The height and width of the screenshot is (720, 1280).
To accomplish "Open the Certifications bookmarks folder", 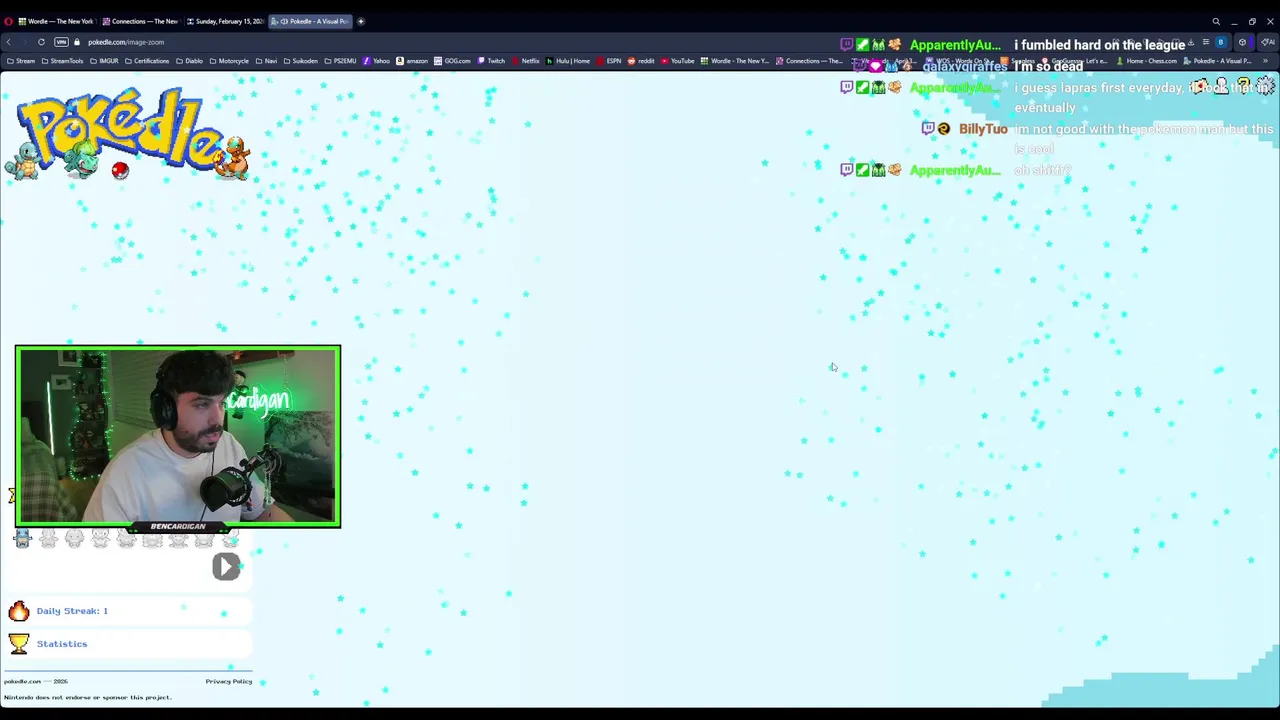I will 148,61.
